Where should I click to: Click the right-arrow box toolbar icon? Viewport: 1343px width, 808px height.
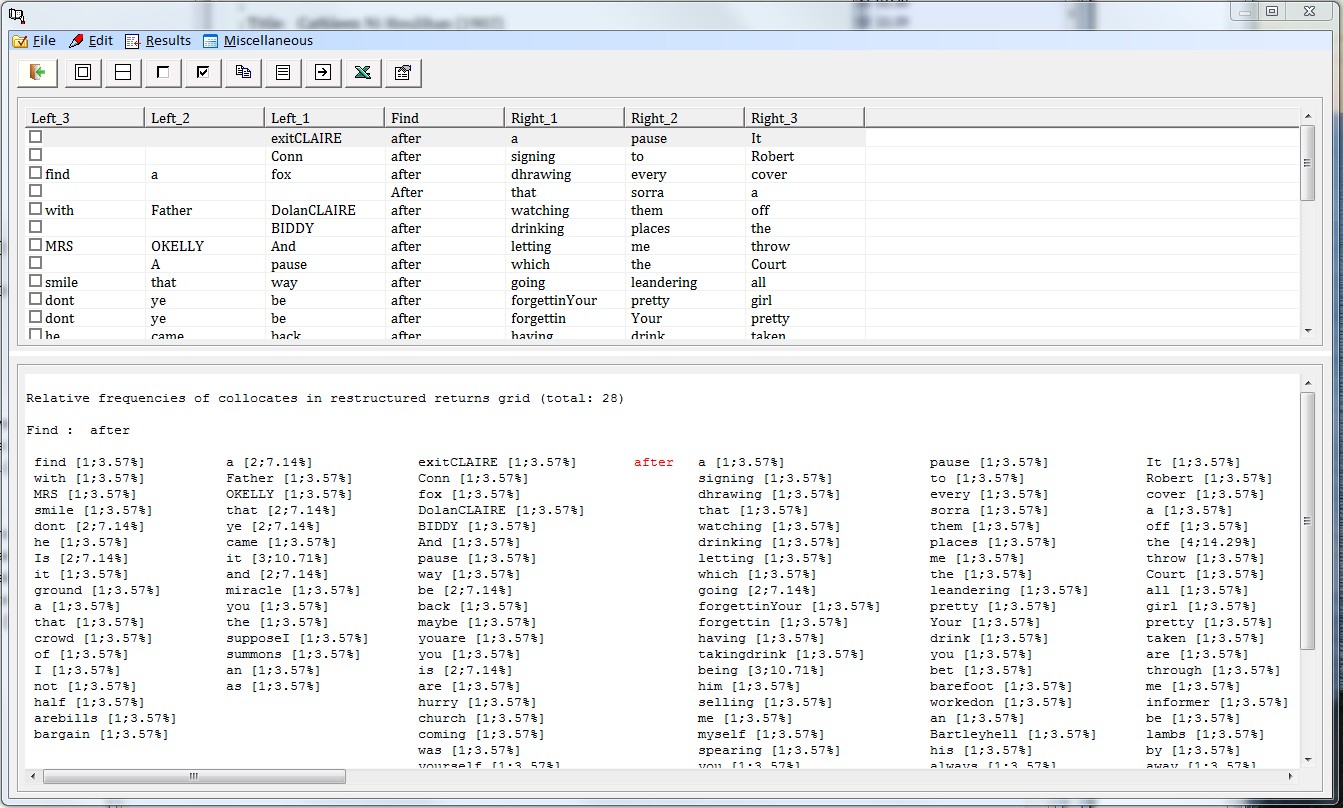[x=323, y=72]
